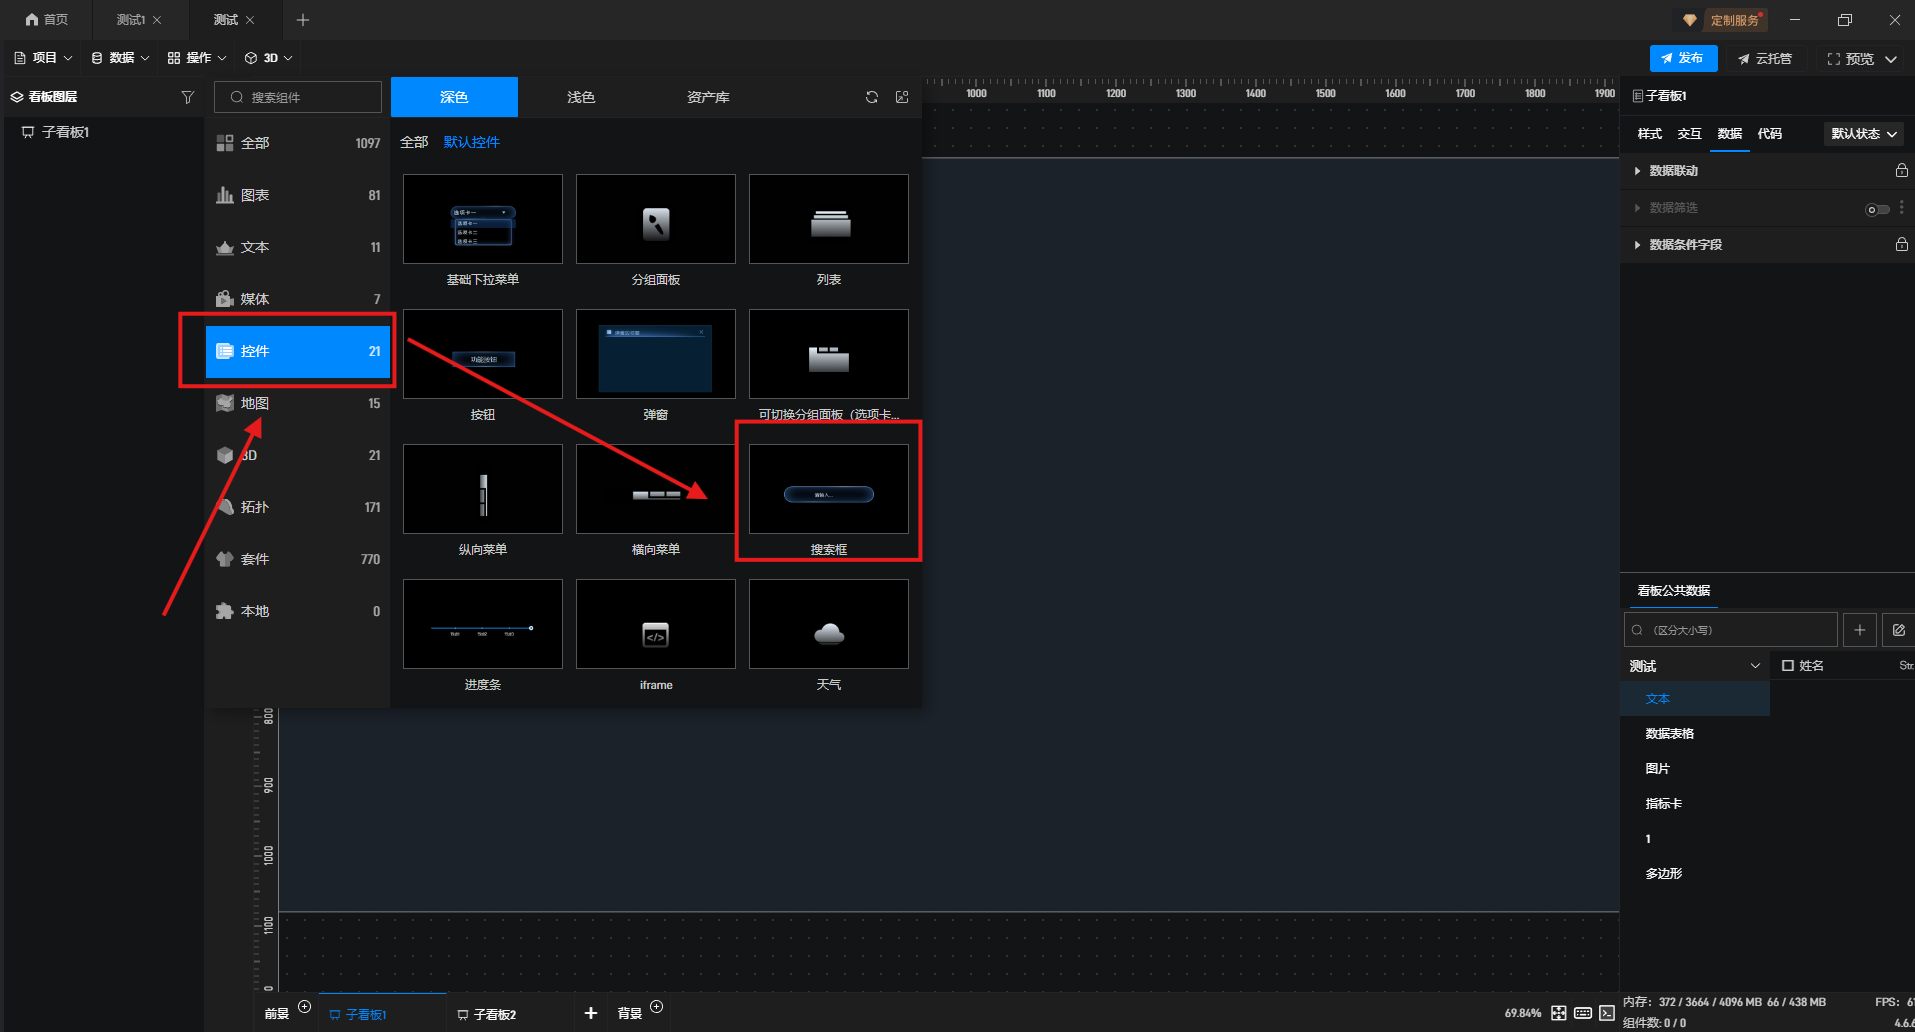Click the refresh icon in component library
The height and width of the screenshot is (1032, 1915).
click(x=872, y=97)
